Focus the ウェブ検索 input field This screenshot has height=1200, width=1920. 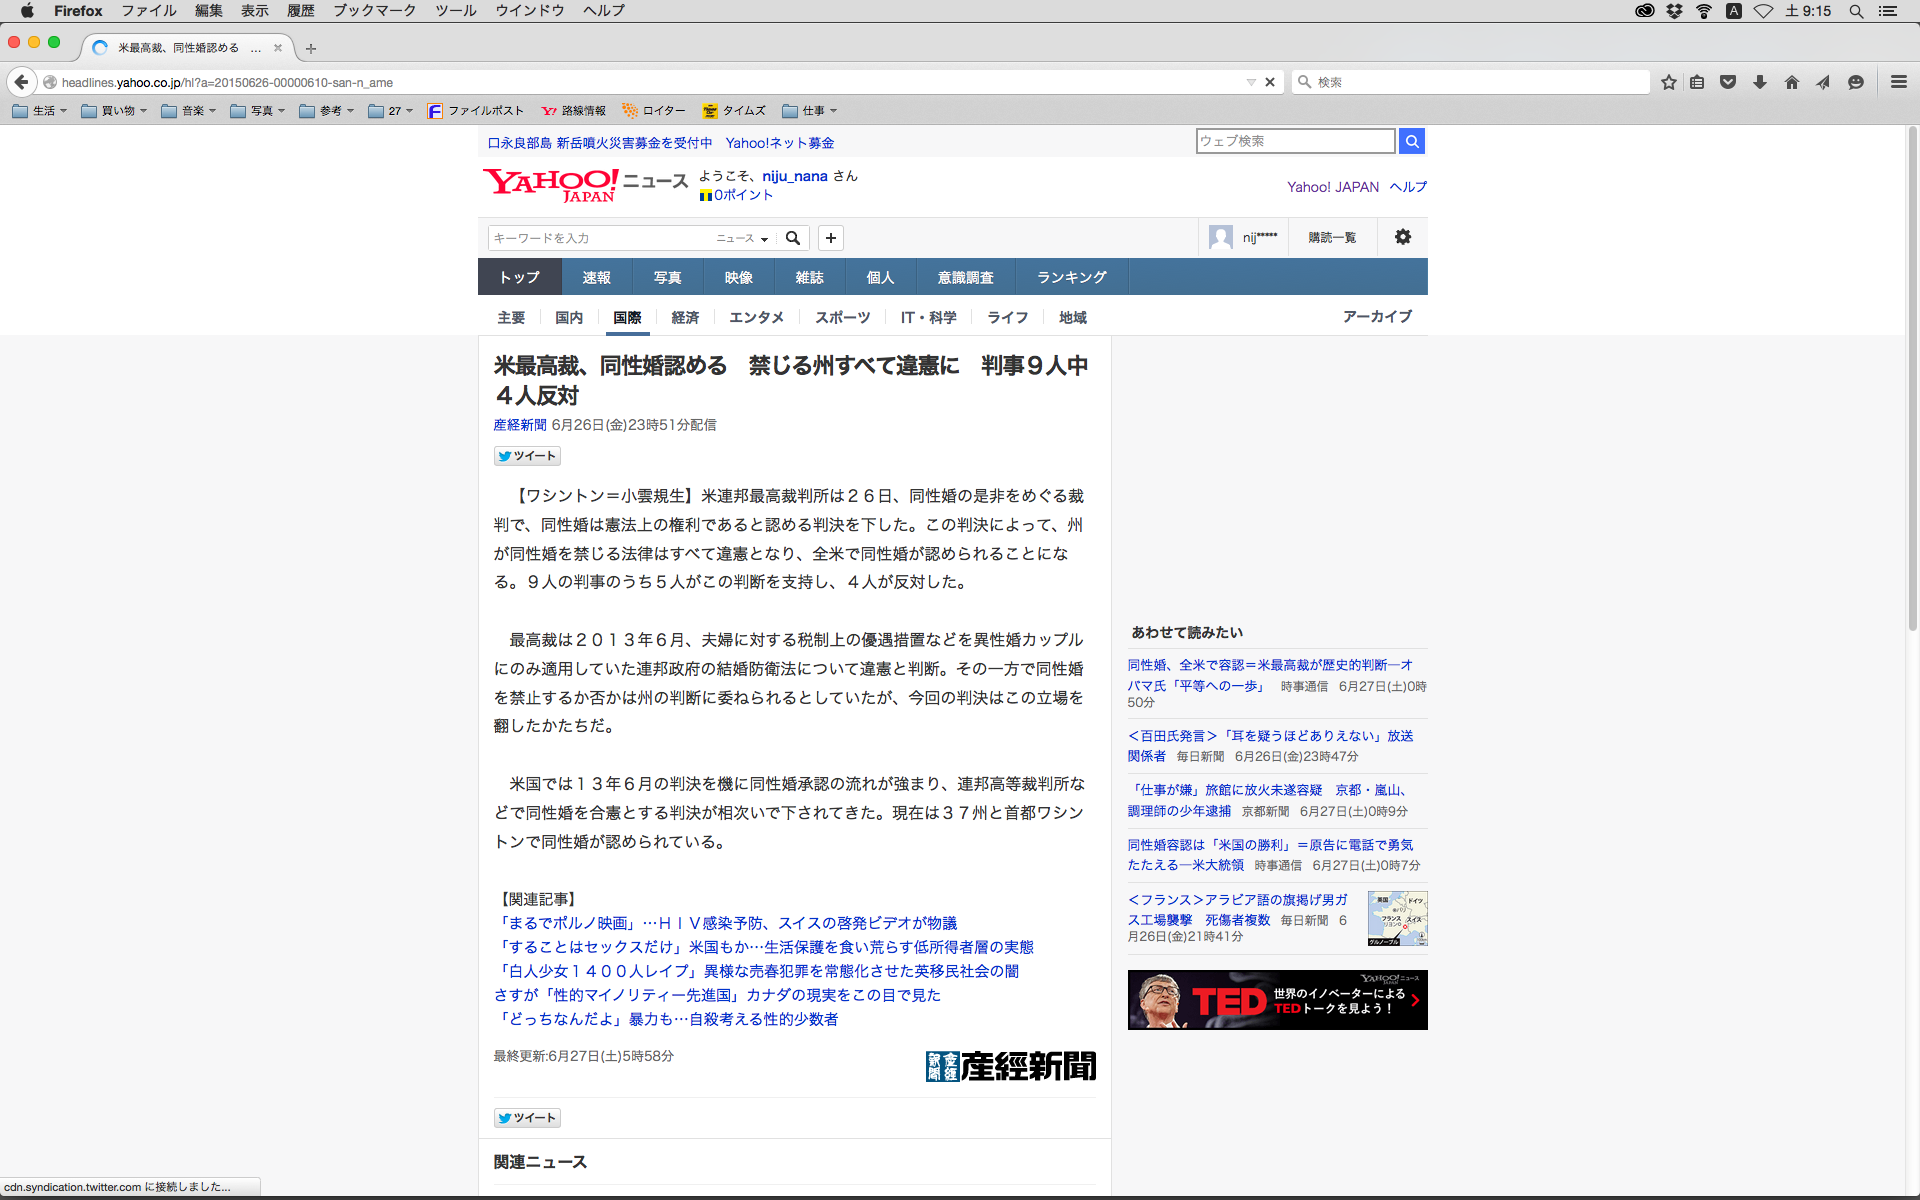pos(1294,141)
